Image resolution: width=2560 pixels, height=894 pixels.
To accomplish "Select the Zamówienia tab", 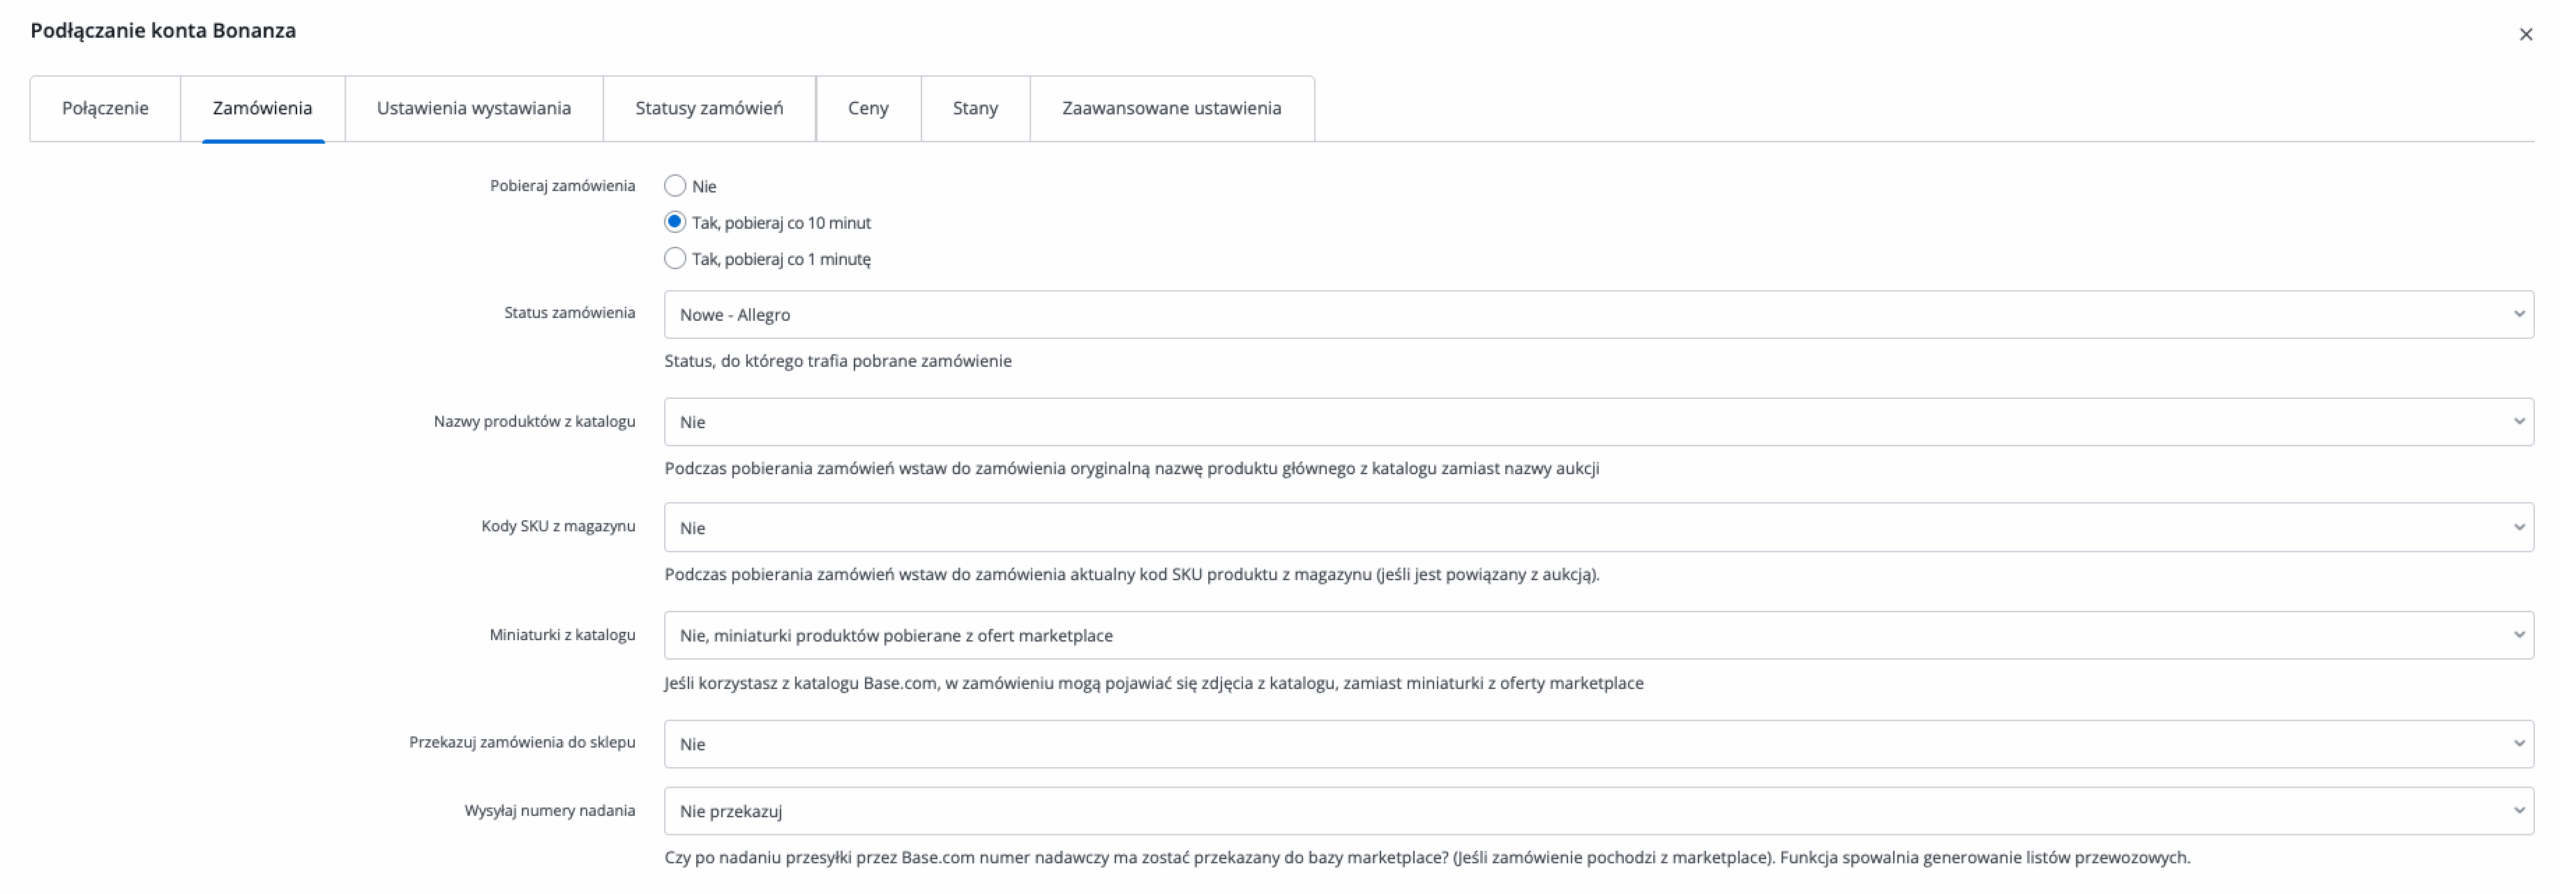I will click(262, 108).
